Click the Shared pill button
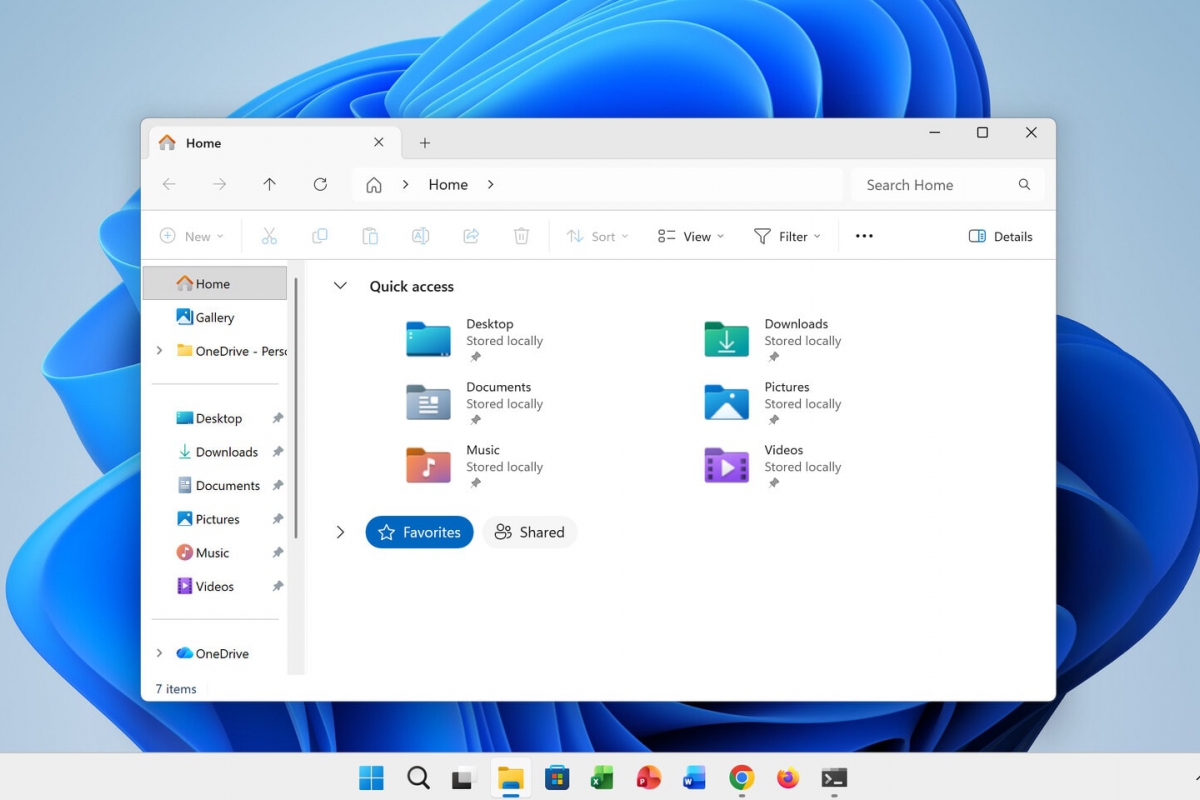Viewport: 1200px width, 800px height. [x=530, y=532]
